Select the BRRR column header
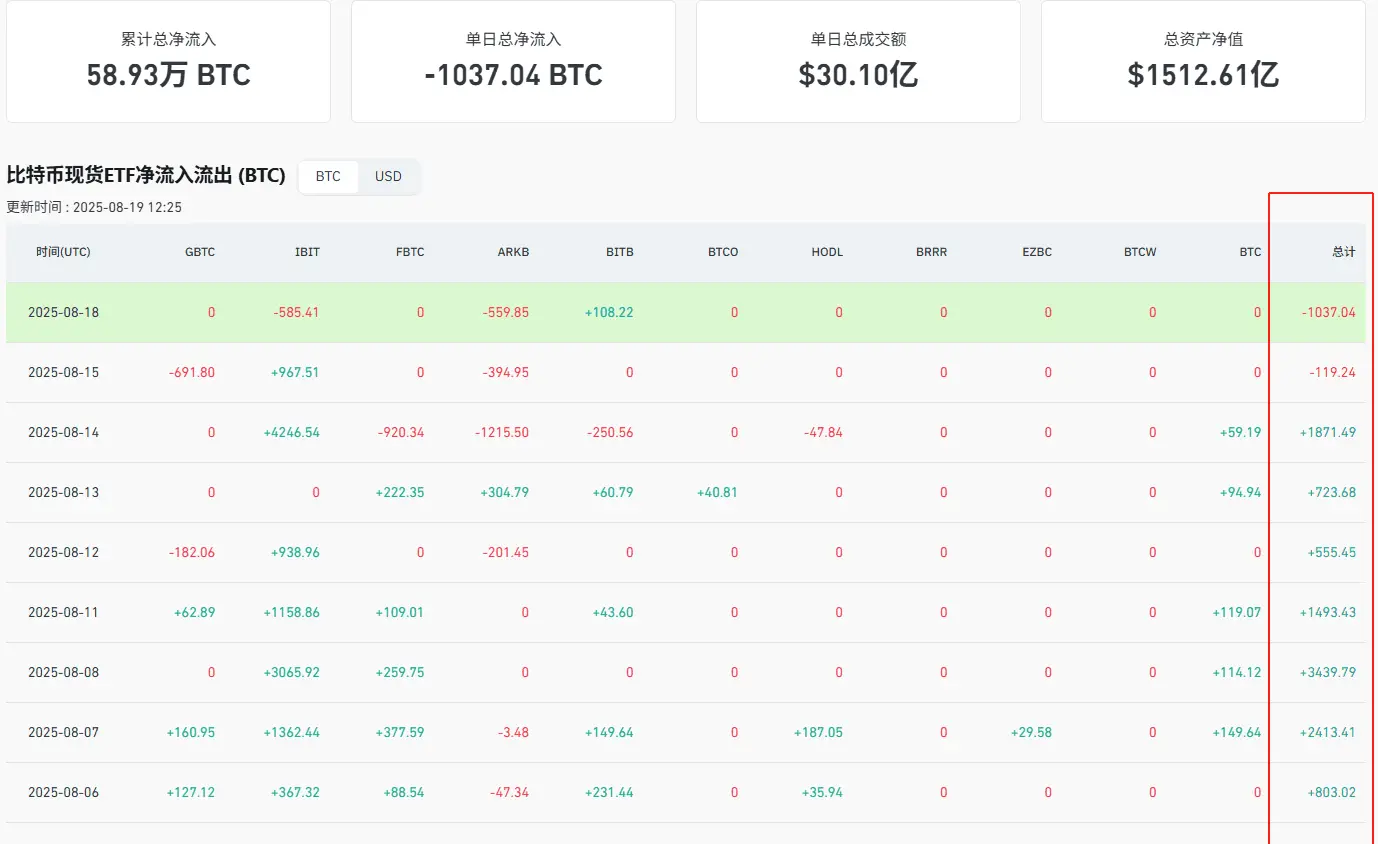 pos(932,252)
